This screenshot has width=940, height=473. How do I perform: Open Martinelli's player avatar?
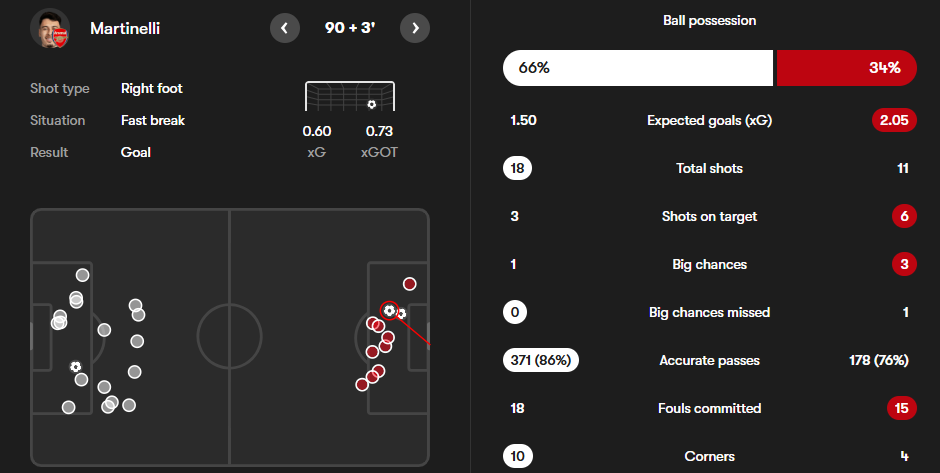[50, 28]
